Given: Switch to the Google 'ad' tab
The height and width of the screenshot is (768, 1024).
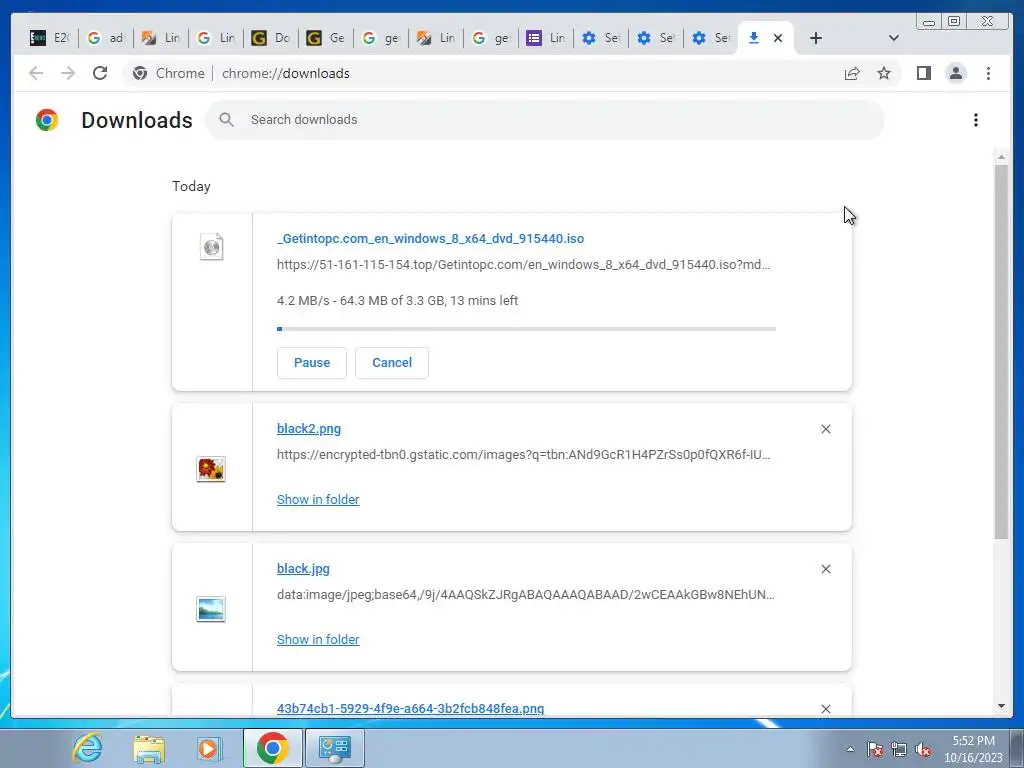Looking at the screenshot, I should (106, 38).
